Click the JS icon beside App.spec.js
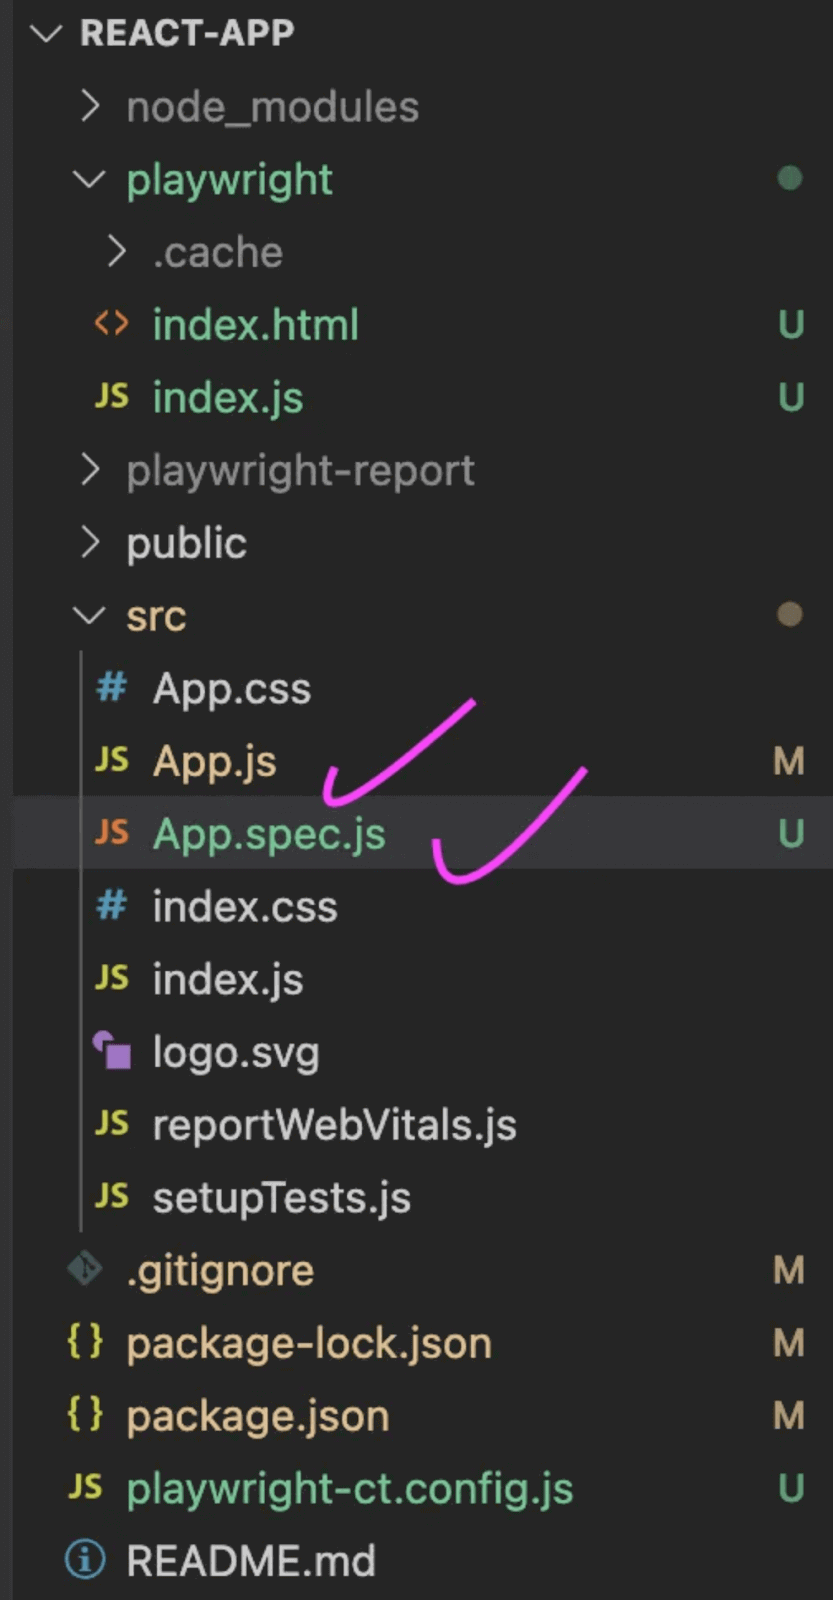This screenshot has width=833, height=1600. pyautogui.click(x=111, y=833)
